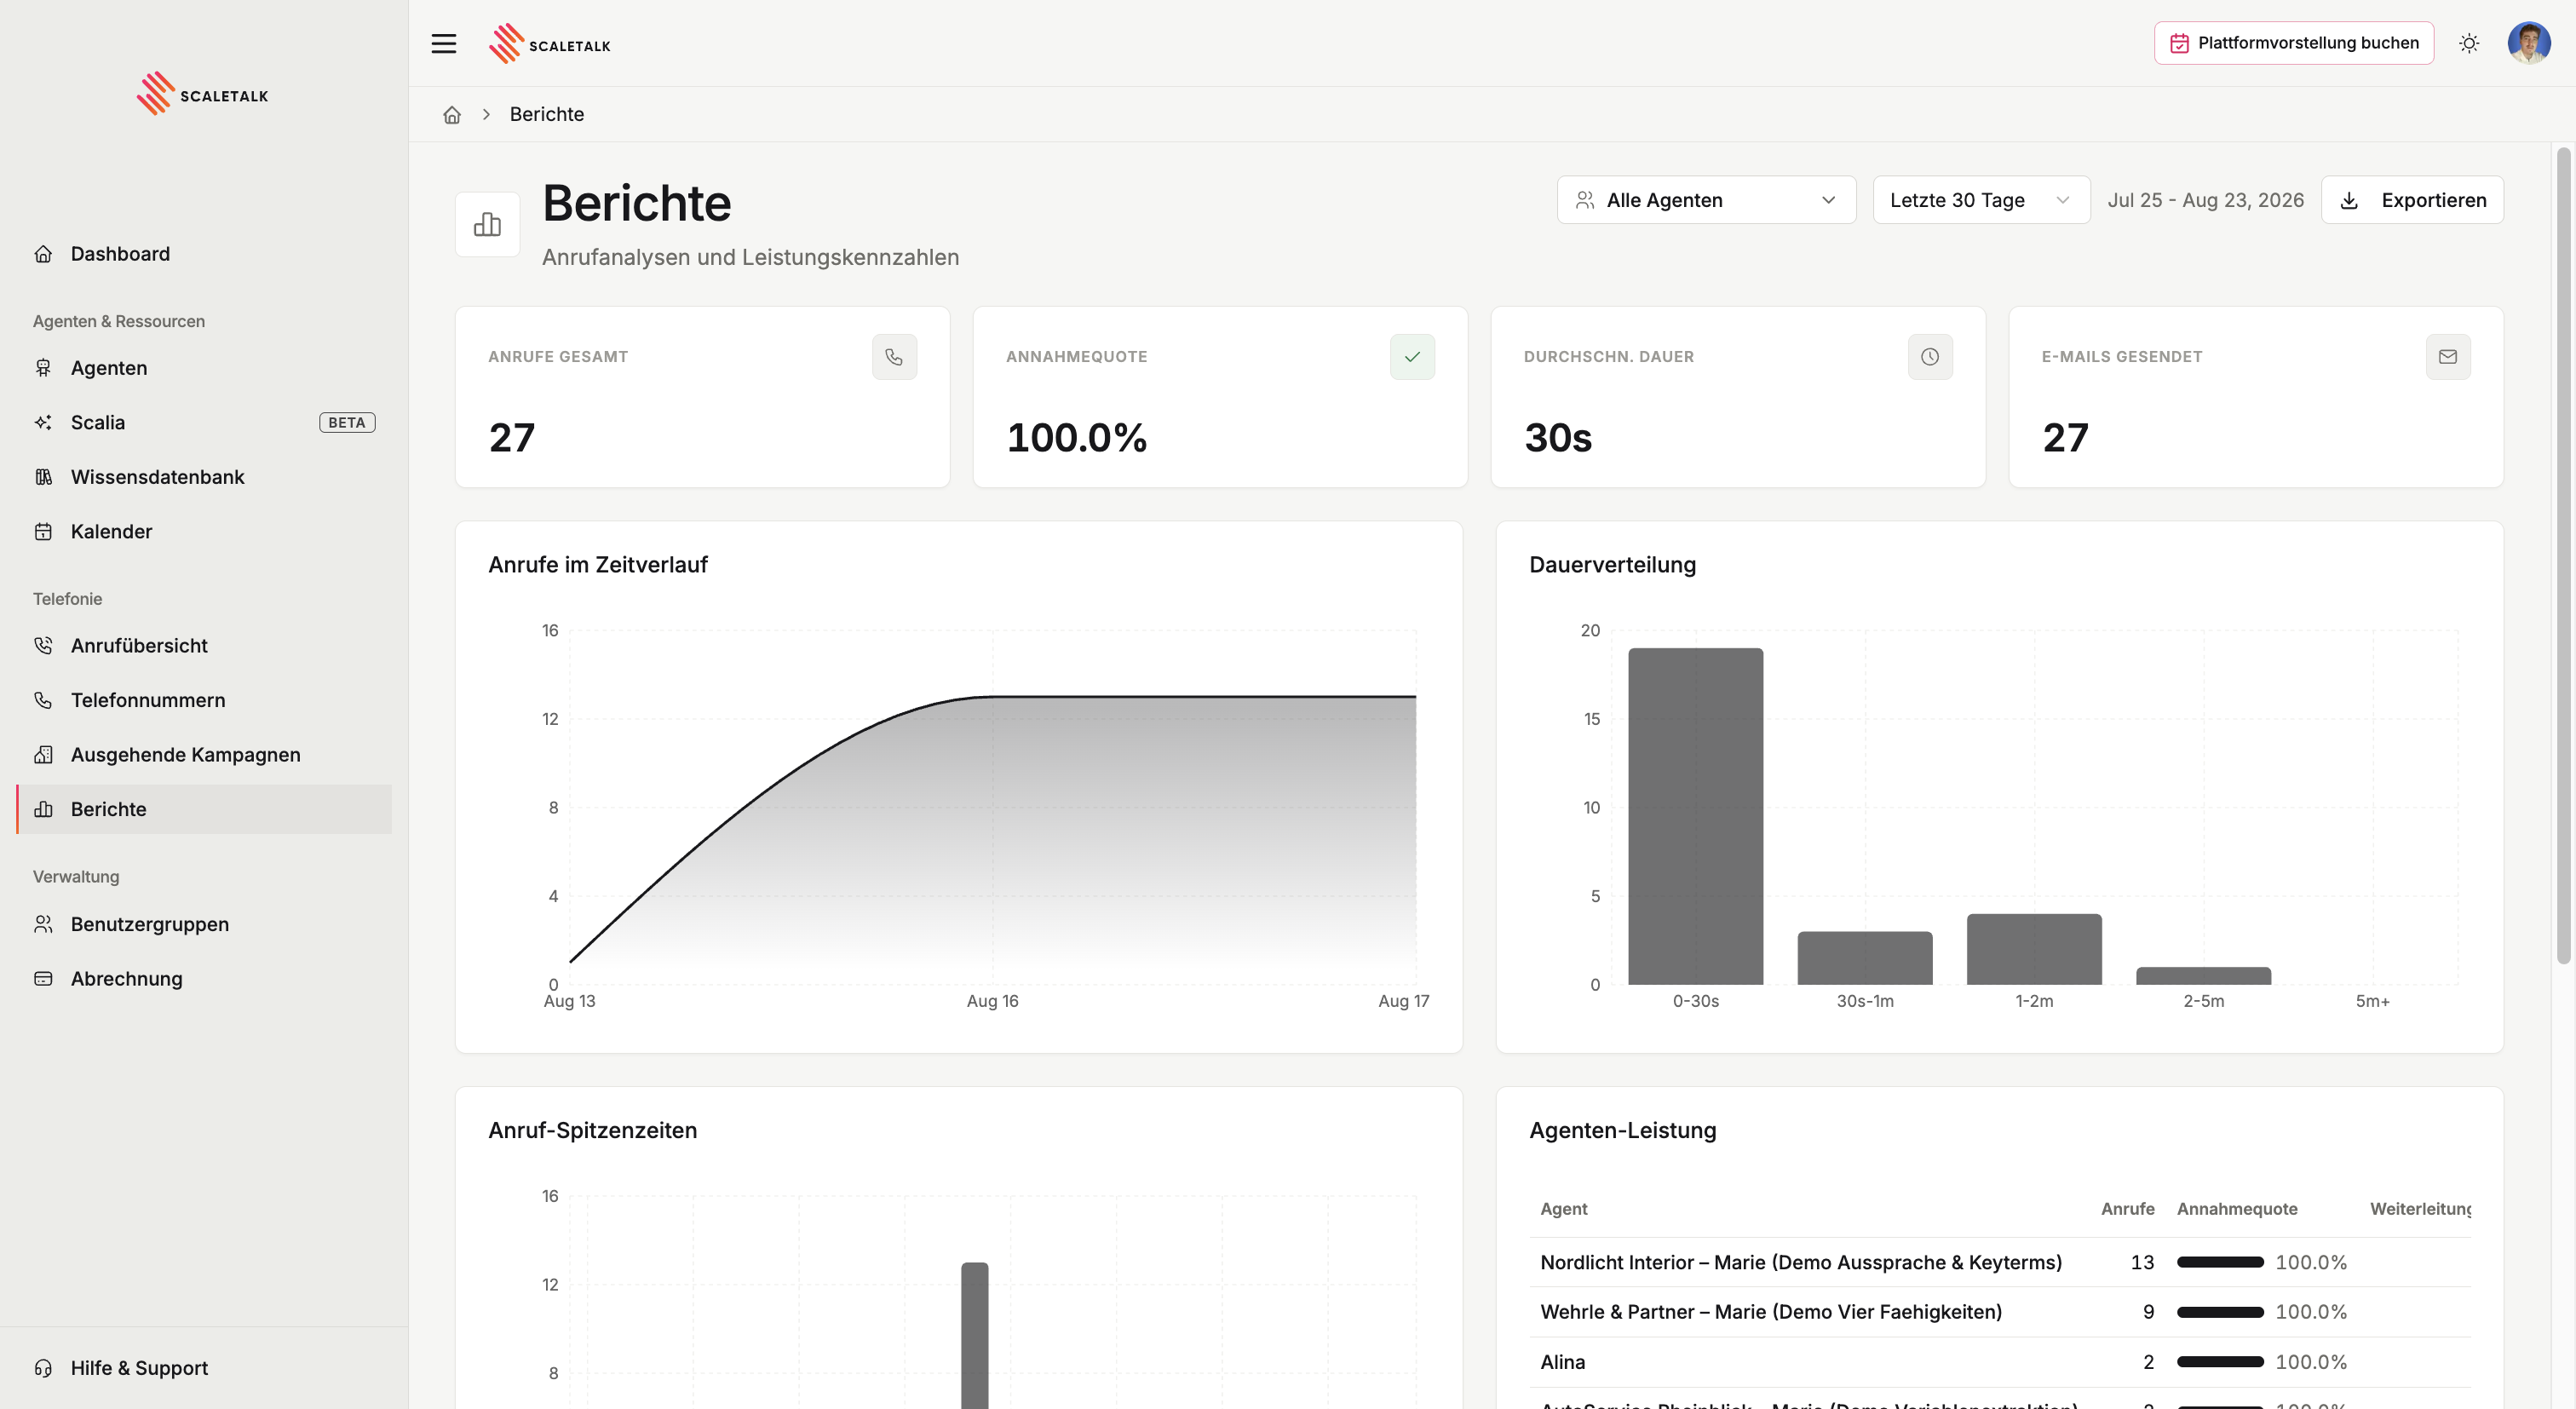Open Wissensdatenbank menu item
The height and width of the screenshot is (1409, 2576).
tap(204, 477)
